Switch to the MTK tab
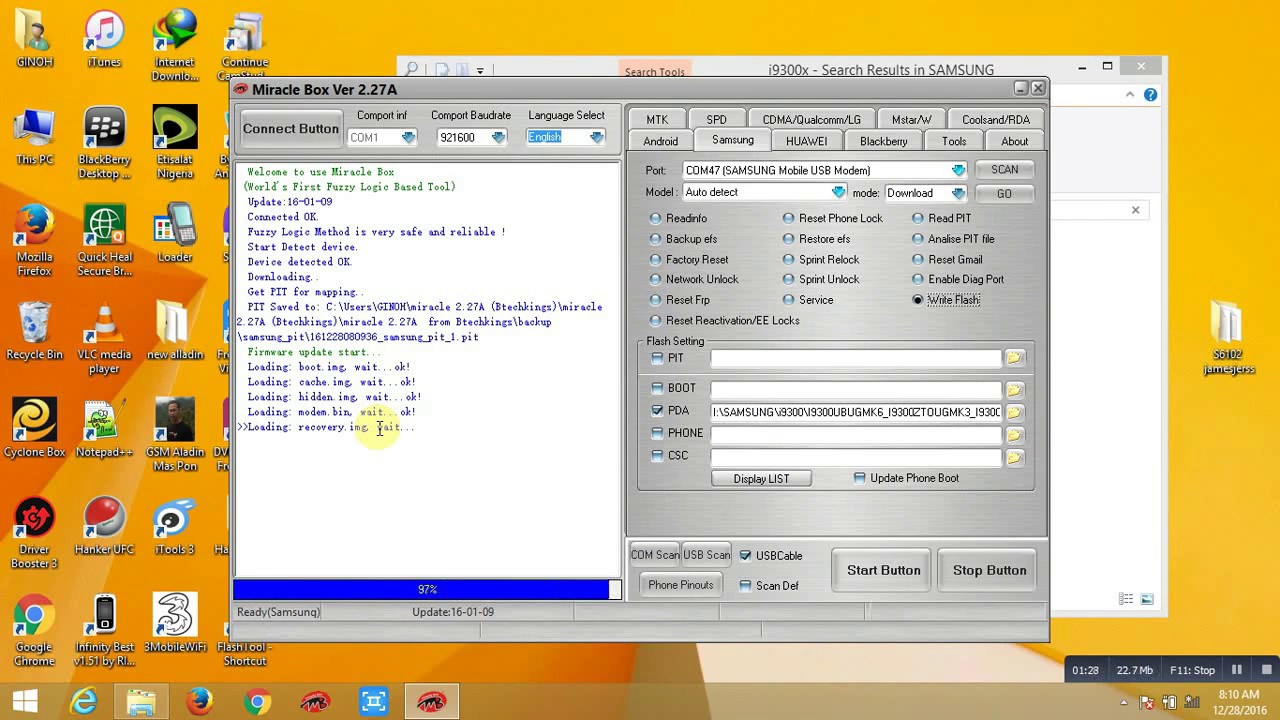 [x=657, y=119]
